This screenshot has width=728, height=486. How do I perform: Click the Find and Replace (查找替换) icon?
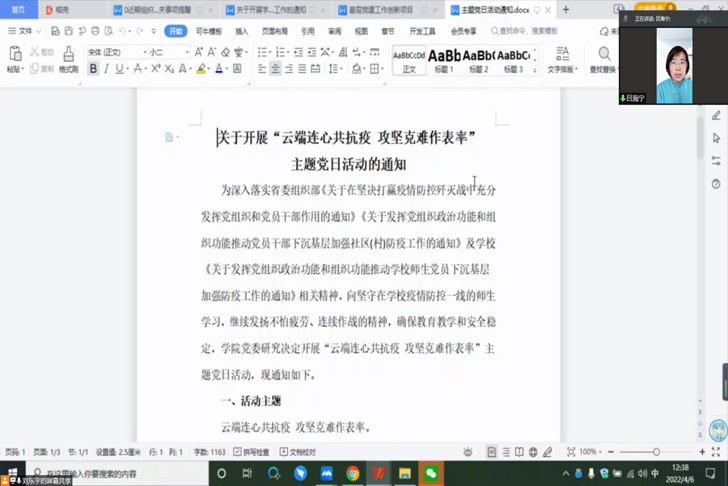603,57
